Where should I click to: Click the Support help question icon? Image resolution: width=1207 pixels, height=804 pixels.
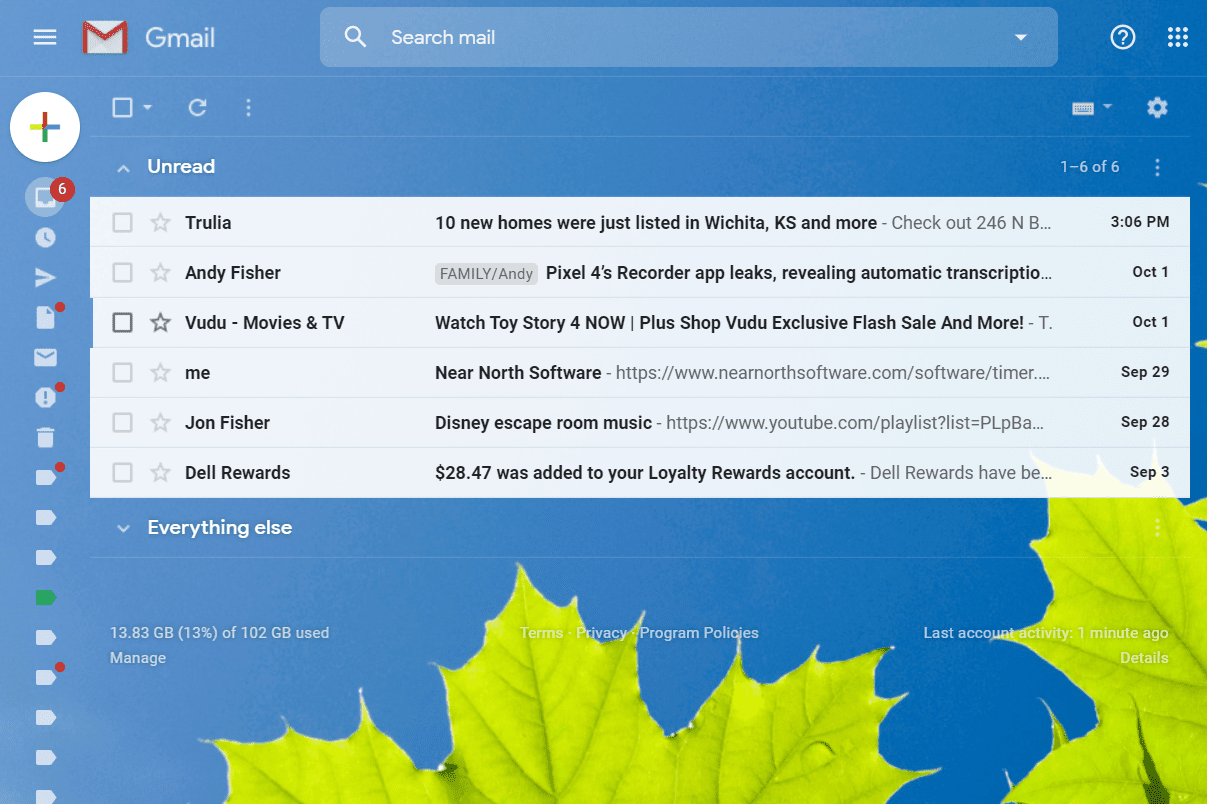point(1123,38)
